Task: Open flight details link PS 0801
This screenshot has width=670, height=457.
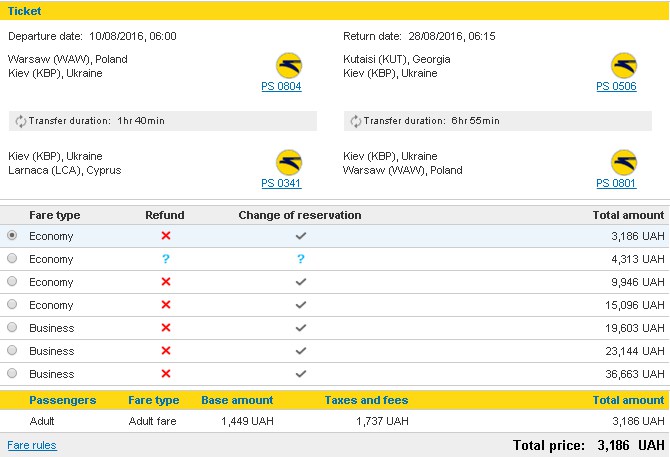Action: point(616,183)
